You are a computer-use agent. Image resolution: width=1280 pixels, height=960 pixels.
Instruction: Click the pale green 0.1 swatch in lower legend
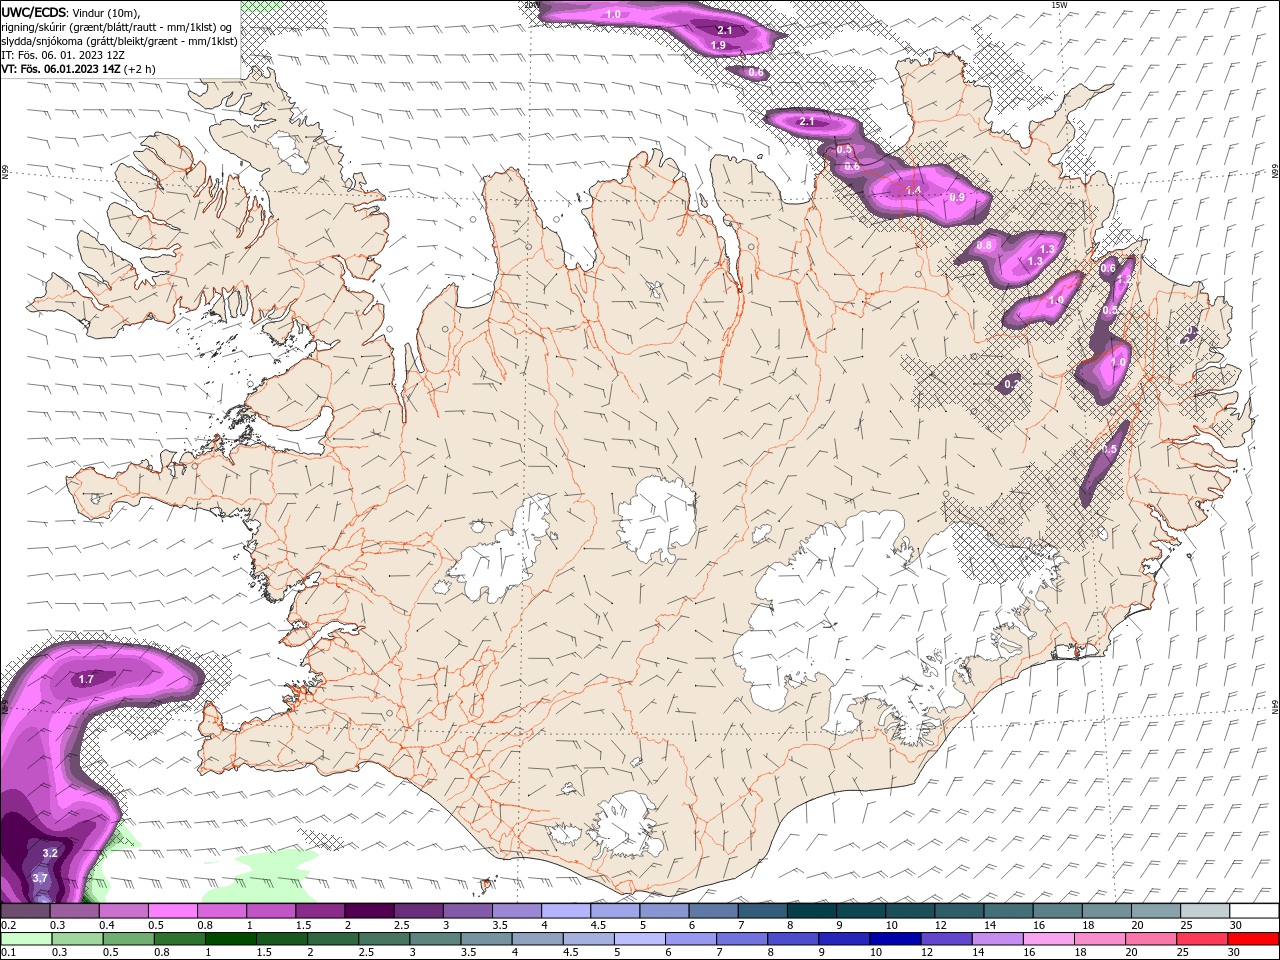coord(27,939)
